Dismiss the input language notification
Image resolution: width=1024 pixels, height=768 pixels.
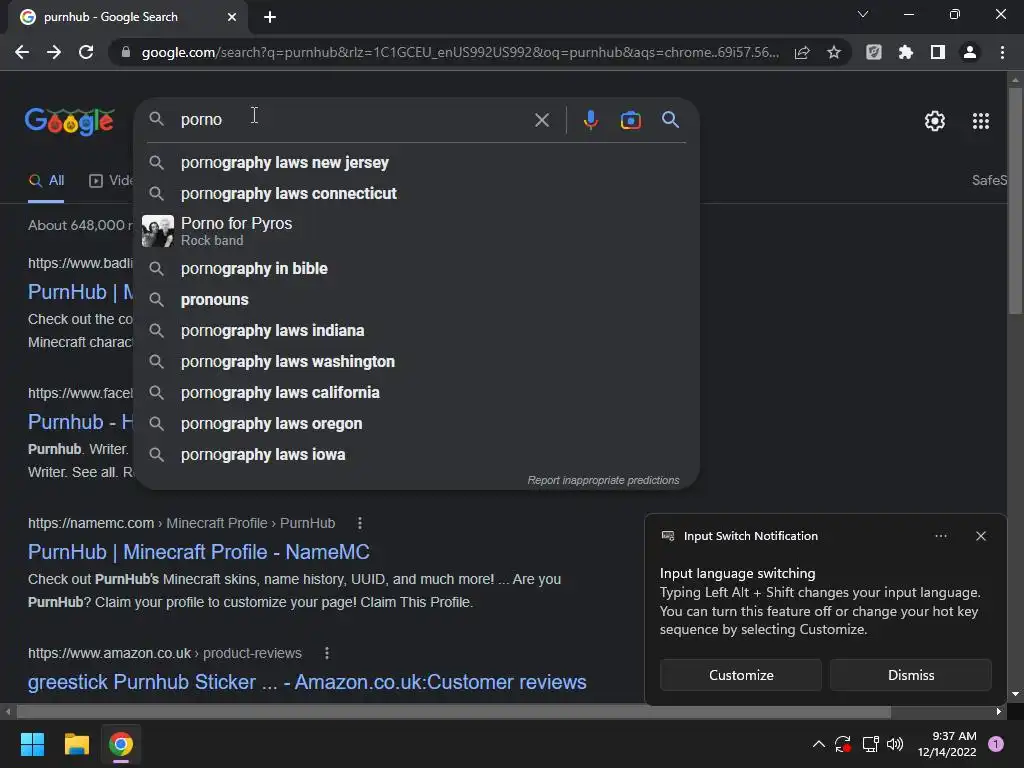click(x=911, y=675)
